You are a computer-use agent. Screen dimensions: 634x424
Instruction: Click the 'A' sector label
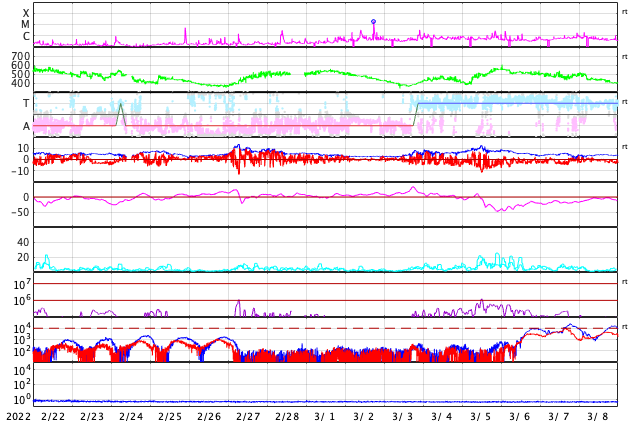(x=26, y=127)
